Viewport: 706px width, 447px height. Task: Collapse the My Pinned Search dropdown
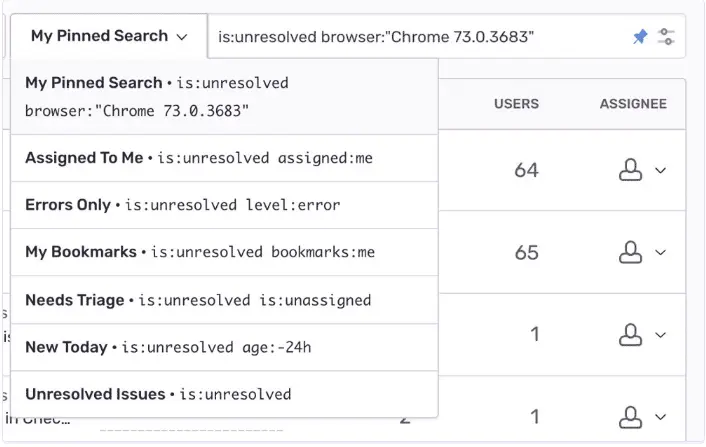(x=109, y=36)
